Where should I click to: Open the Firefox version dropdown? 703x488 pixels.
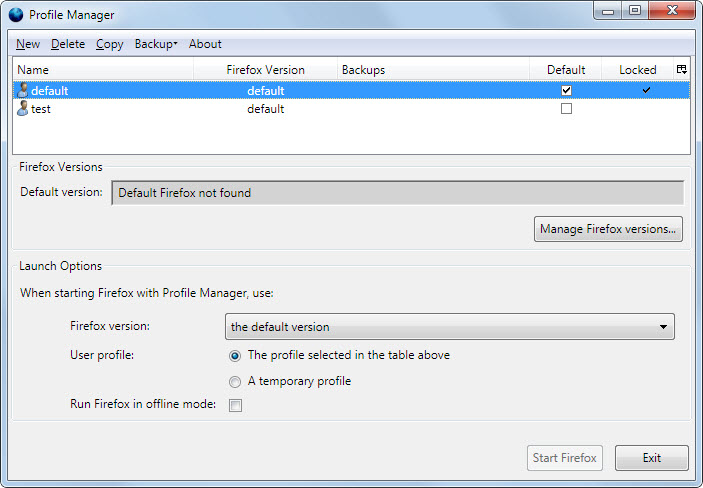tap(449, 327)
